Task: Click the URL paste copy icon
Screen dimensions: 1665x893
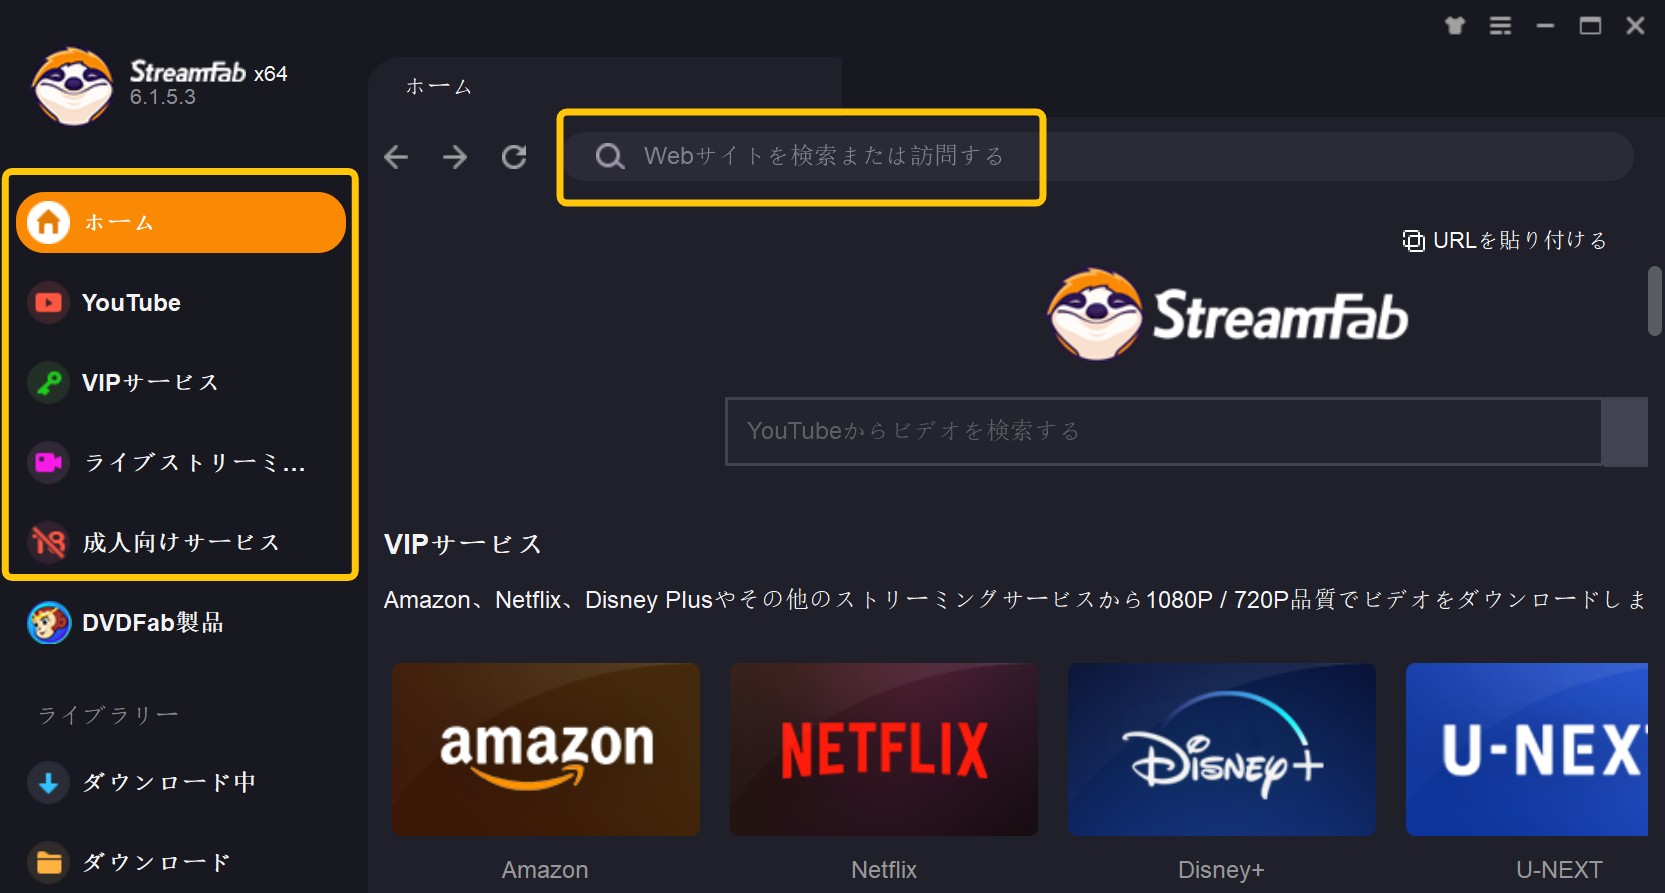Action: point(1413,241)
